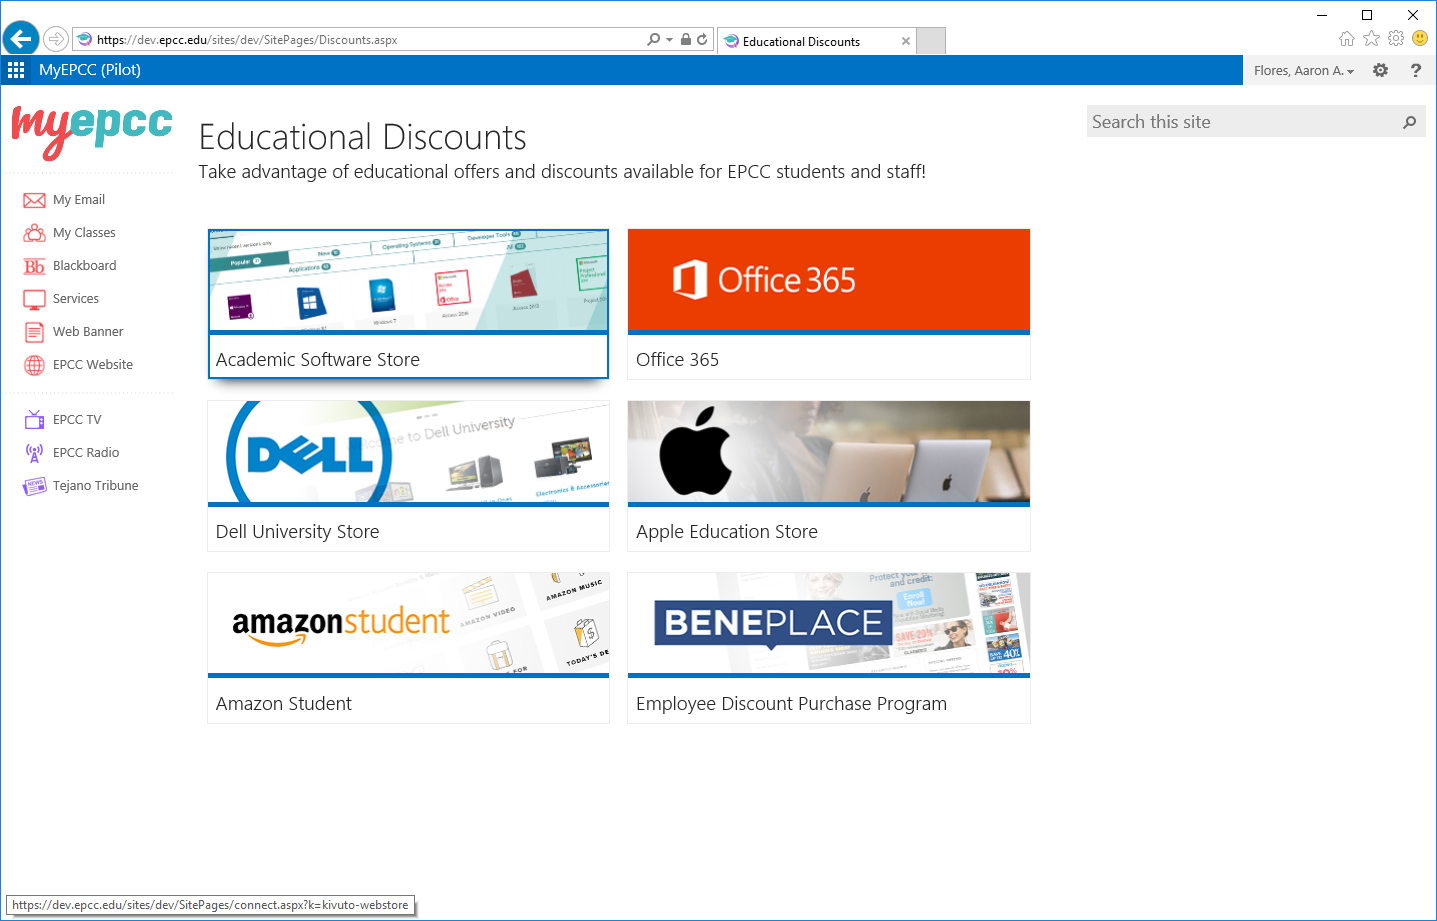
Task: Click the browser Home icon
Action: pyautogui.click(x=1347, y=39)
